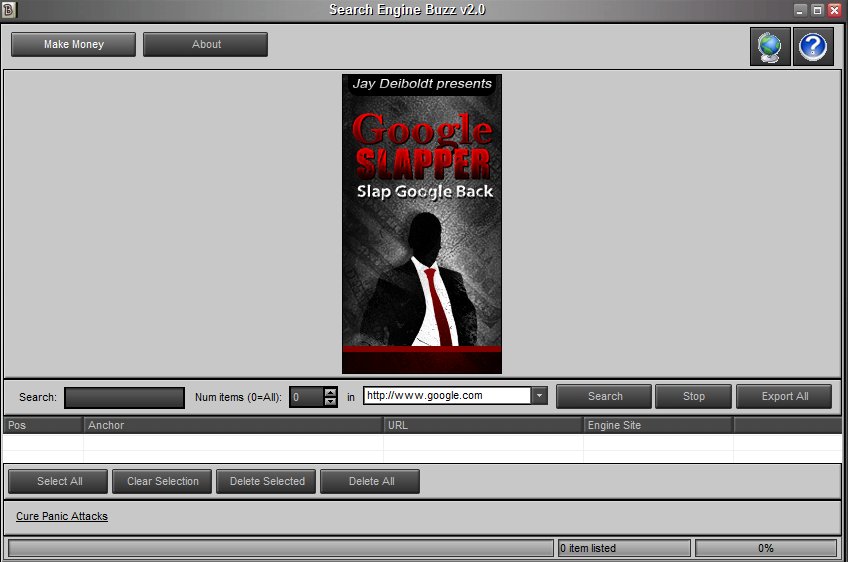Sort by URL column header
Image resolution: width=848 pixels, height=562 pixels.
point(483,425)
